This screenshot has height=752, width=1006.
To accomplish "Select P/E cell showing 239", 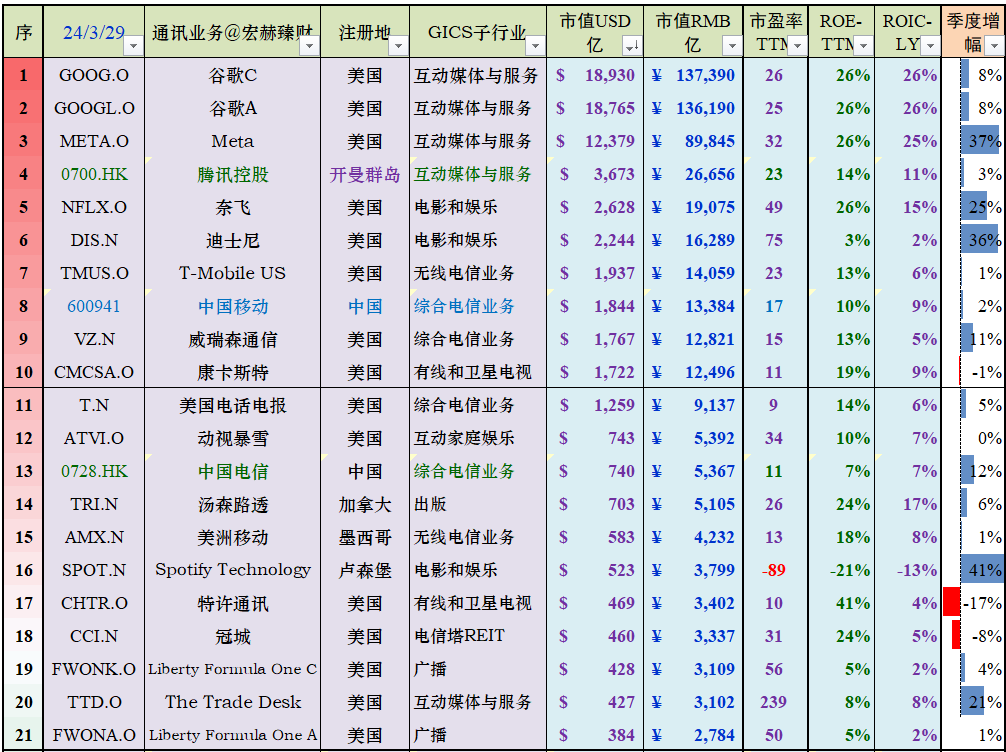I will 776,702.
